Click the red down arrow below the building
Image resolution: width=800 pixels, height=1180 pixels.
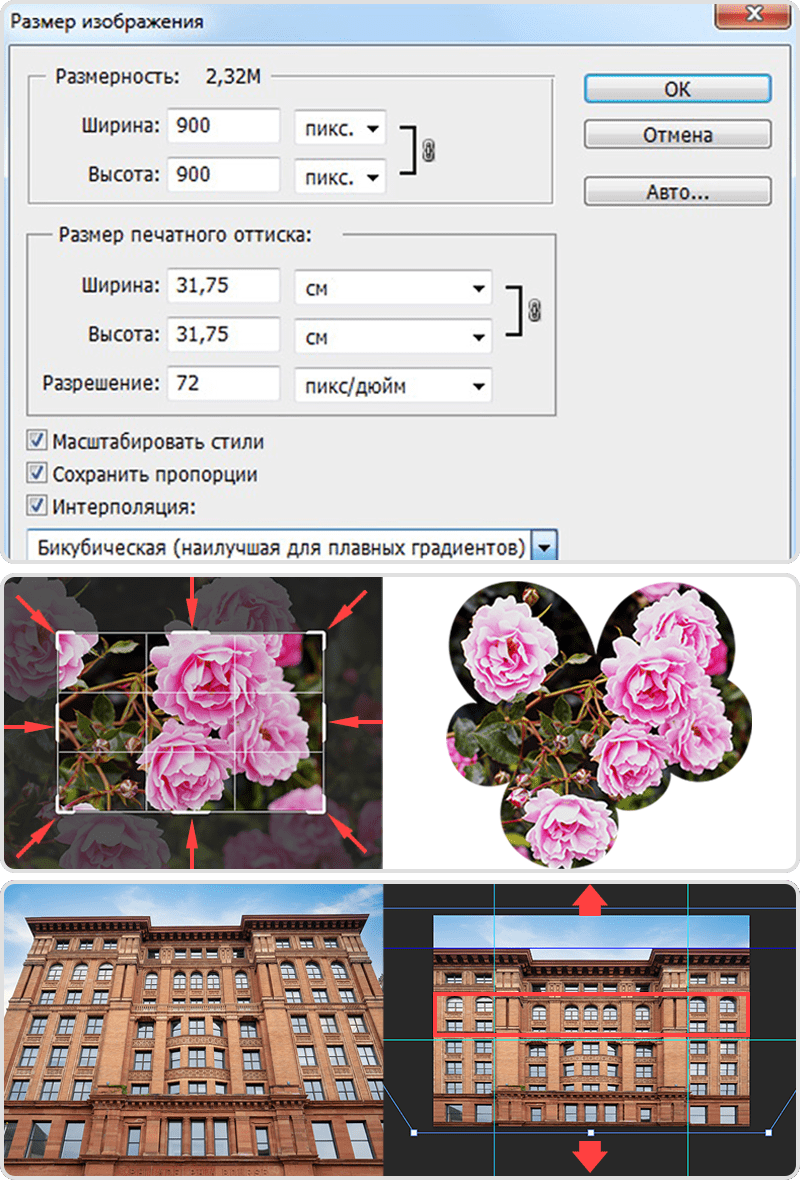[591, 1157]
